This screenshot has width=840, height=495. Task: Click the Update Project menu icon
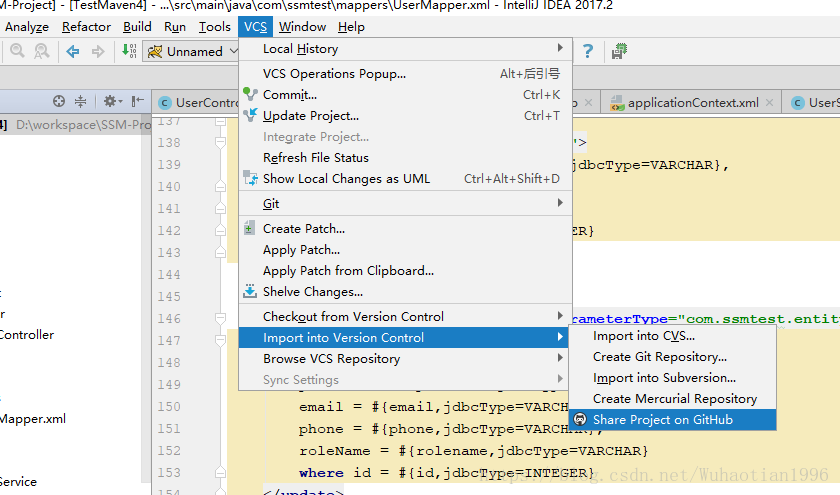pyautogui.click(x=250, y=116)
